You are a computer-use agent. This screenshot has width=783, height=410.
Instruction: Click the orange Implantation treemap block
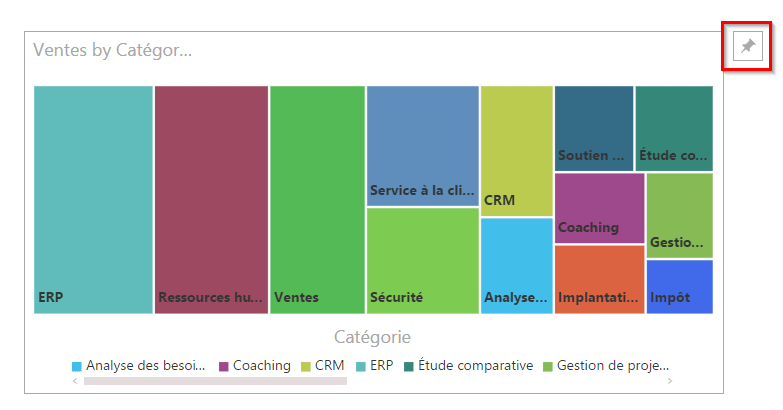pos(599,279)
